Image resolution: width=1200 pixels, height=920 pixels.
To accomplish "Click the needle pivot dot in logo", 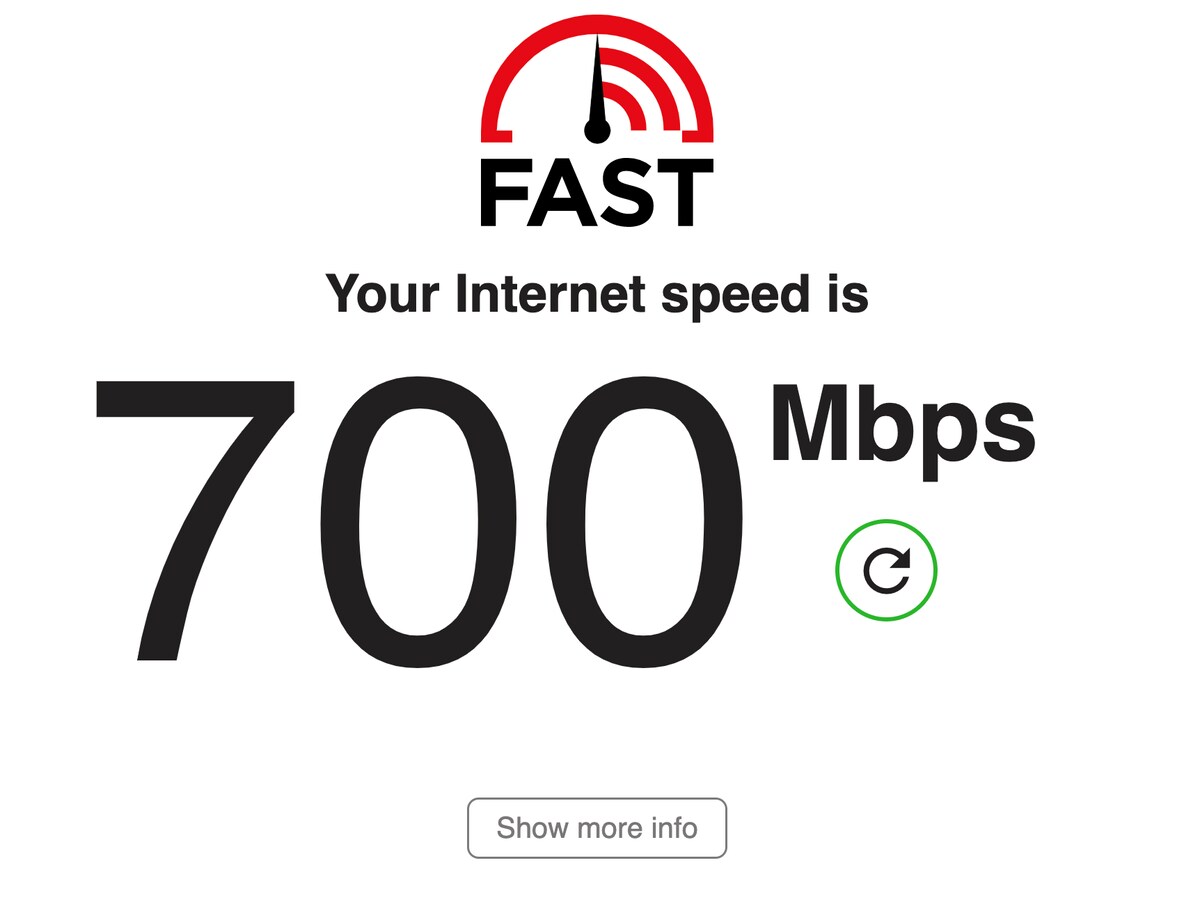I will coord(597,129).
